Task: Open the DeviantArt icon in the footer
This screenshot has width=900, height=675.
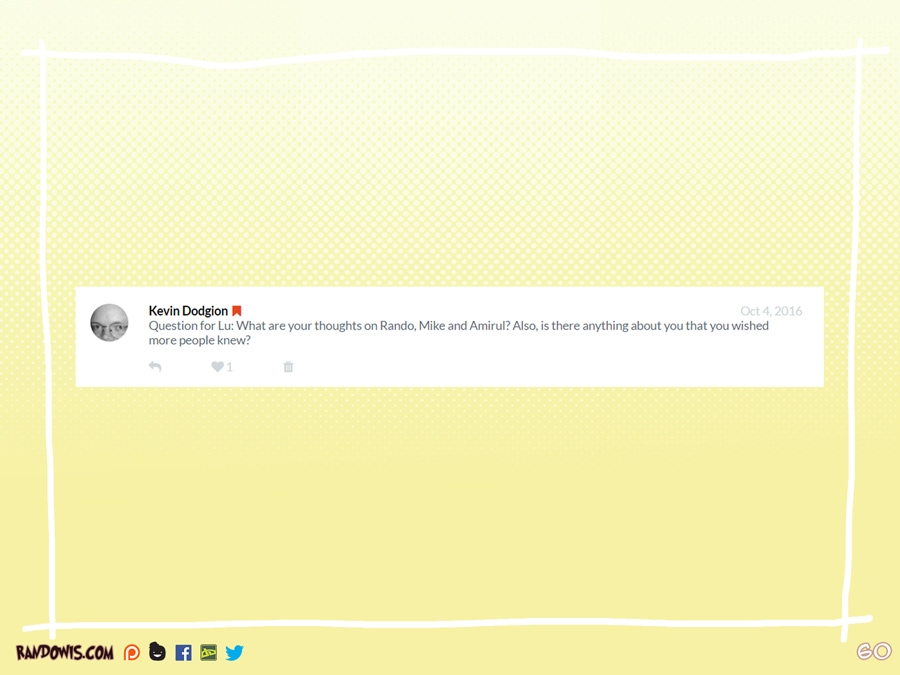Action: tap(208, 653)
